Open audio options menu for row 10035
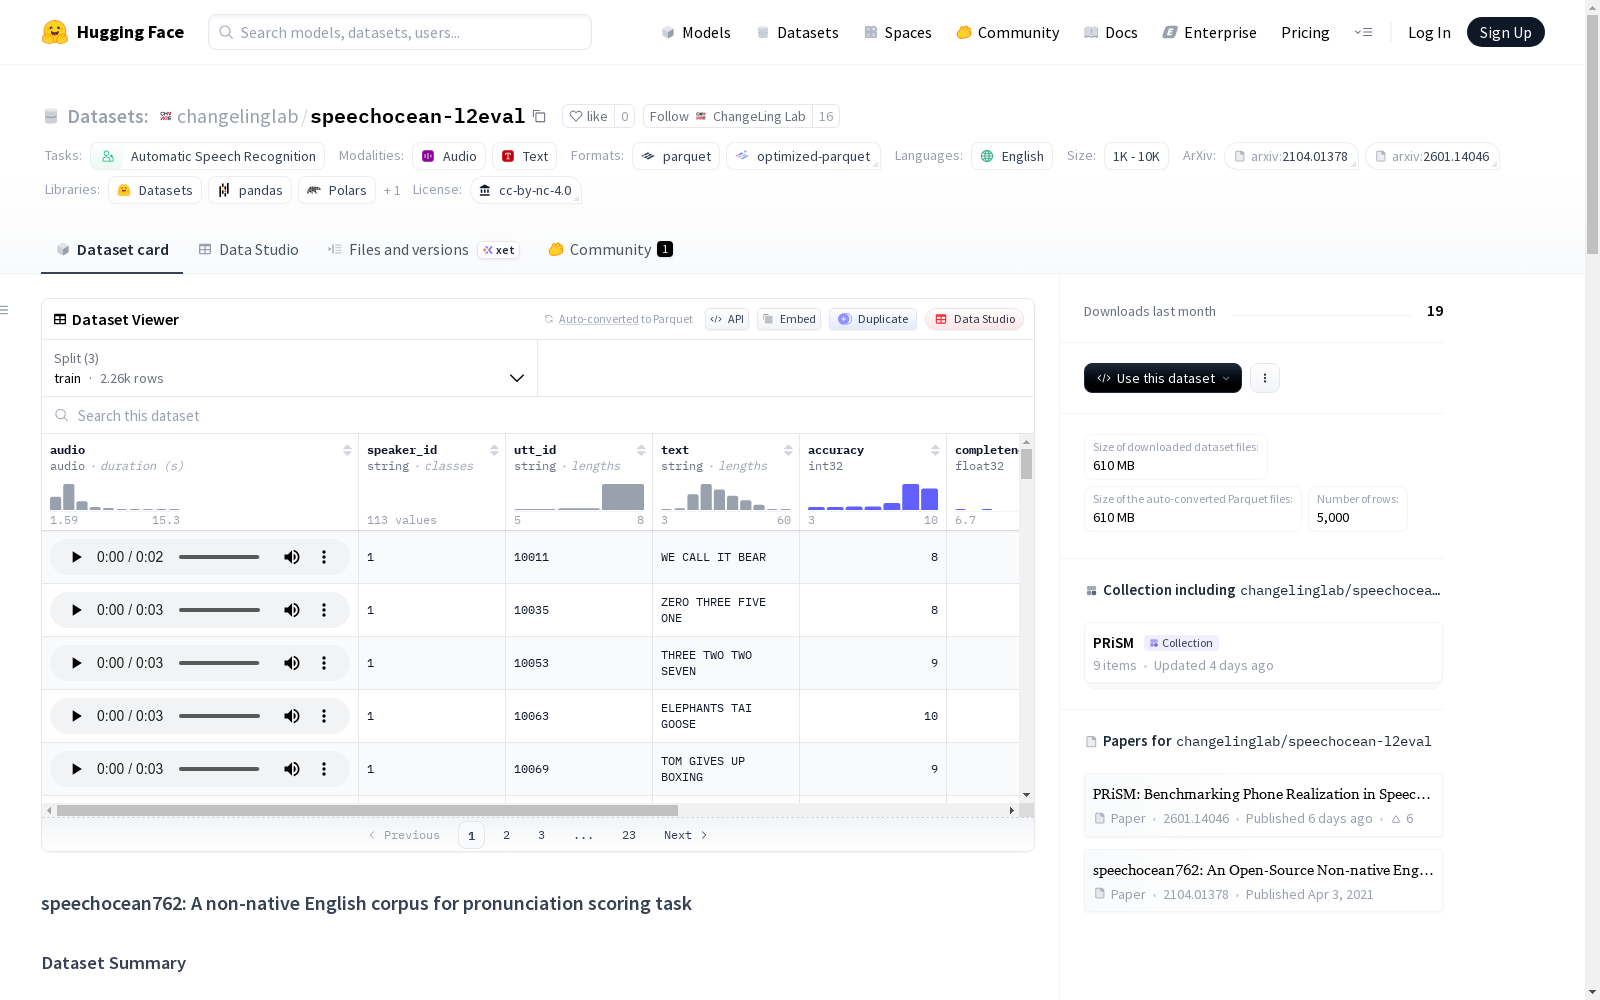This screenshot has height=1000, width=1600. tap(324, 610)
